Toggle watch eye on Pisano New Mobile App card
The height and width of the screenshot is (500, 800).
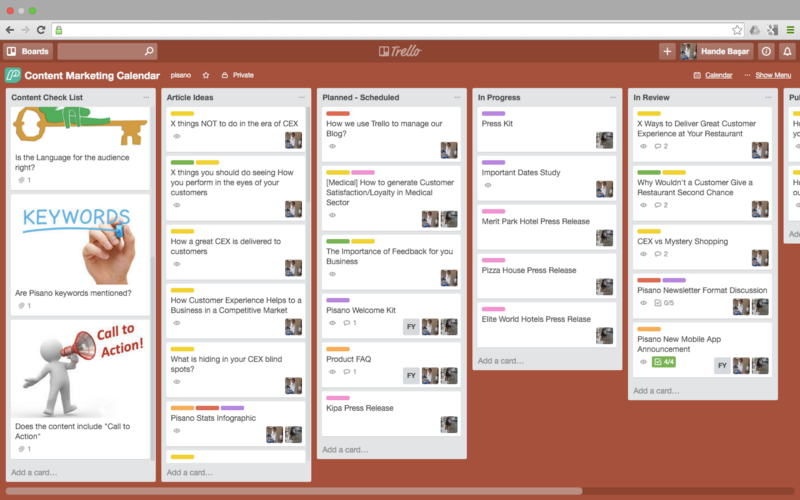point(643,362)
